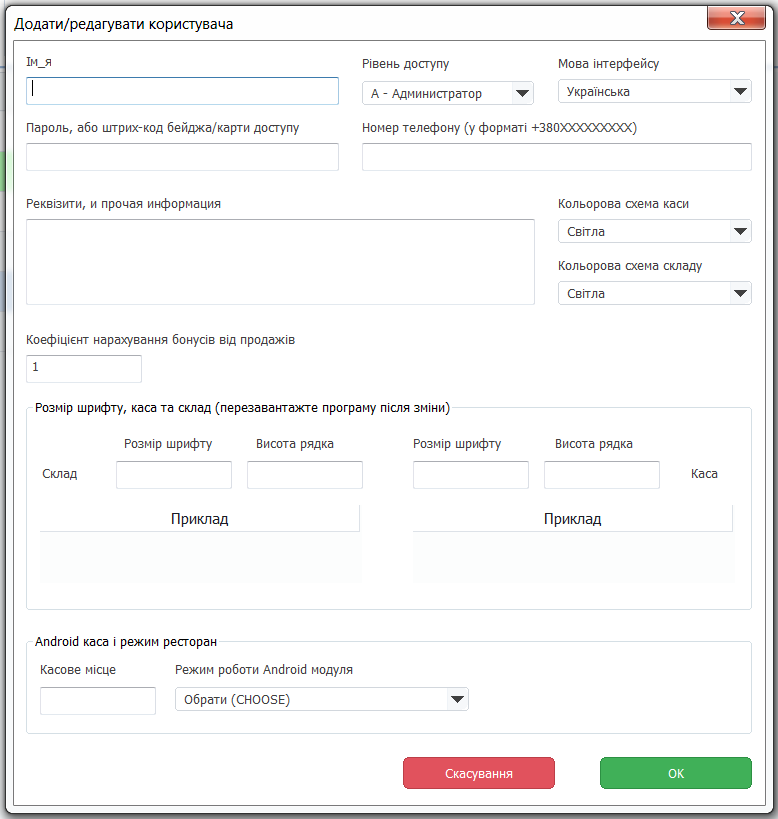Open the Кольорова схема складу dropdown
The width and height of the screenshot is (778, 819).
point(654,293)
